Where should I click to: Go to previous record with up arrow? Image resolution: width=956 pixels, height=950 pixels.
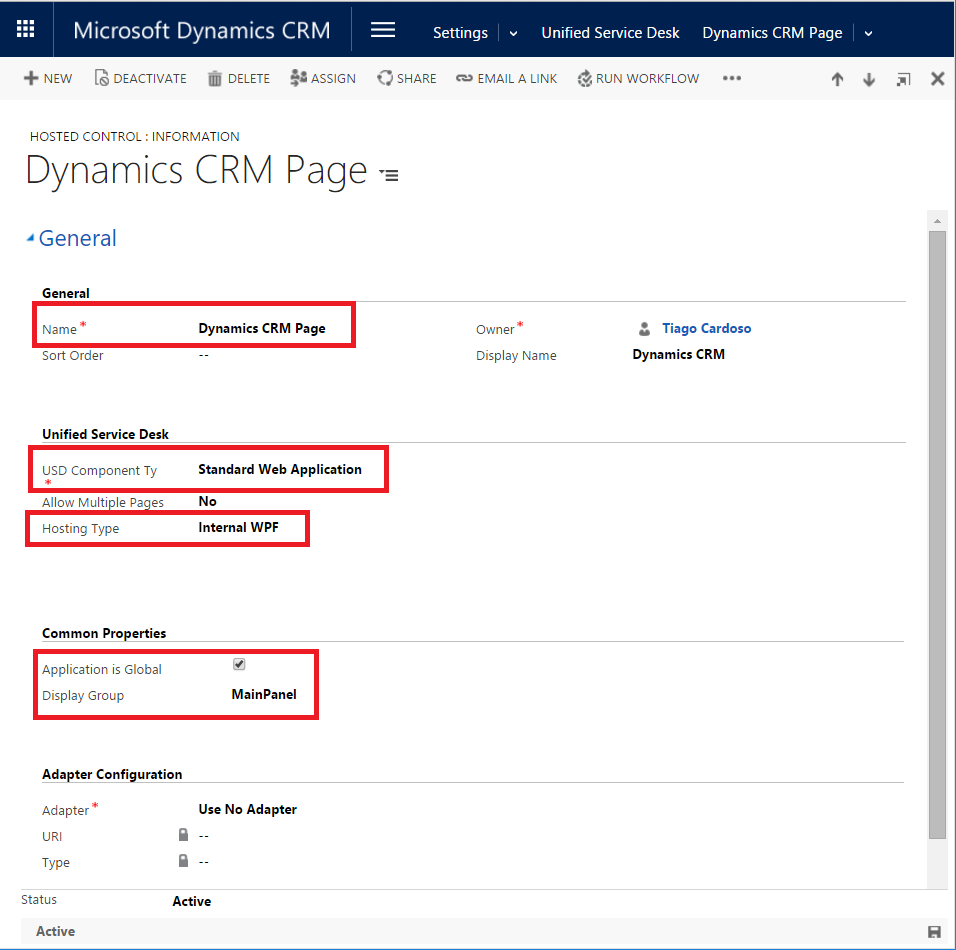click(838, 80)
